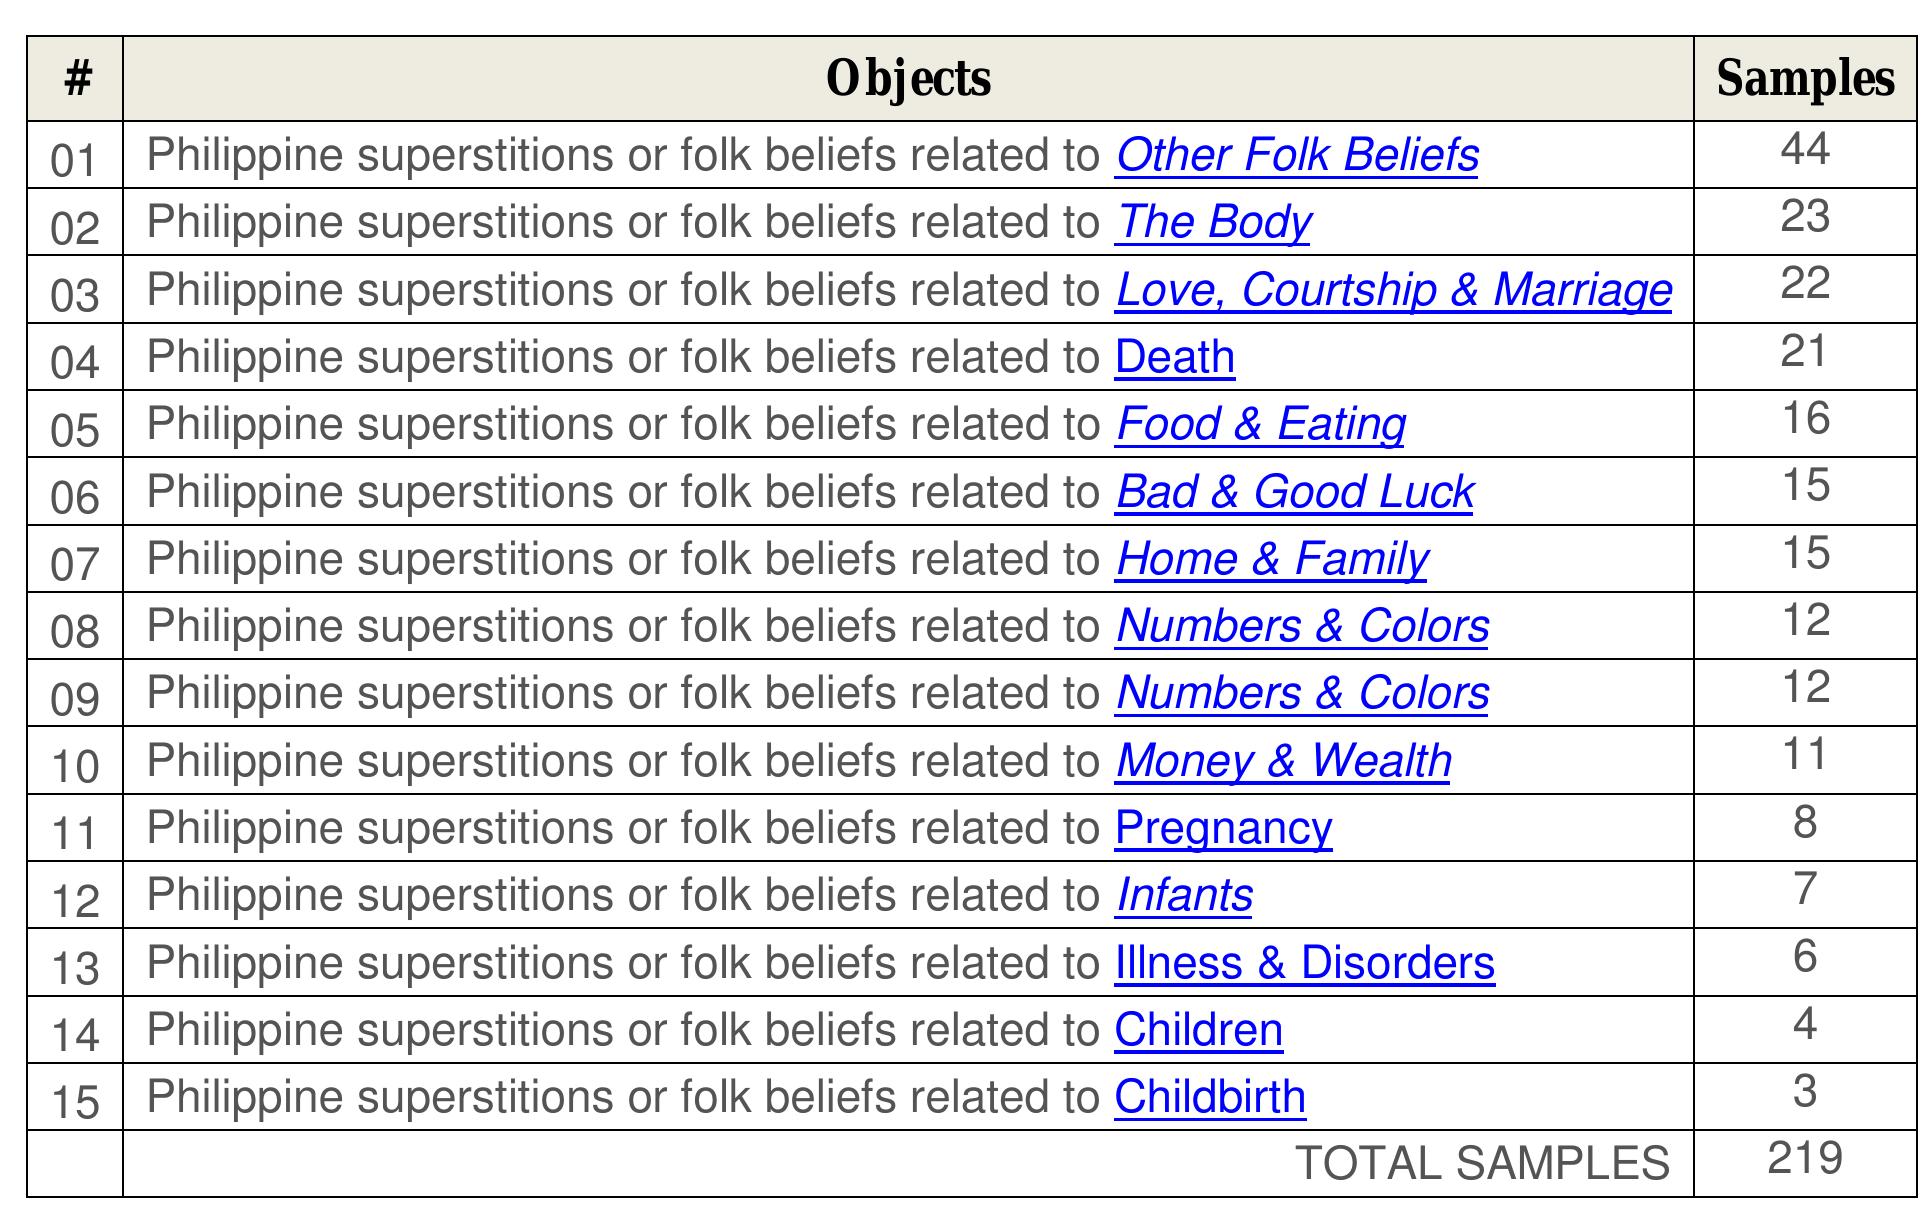Visit the Bad & Good Luck link

[1295, 492]
